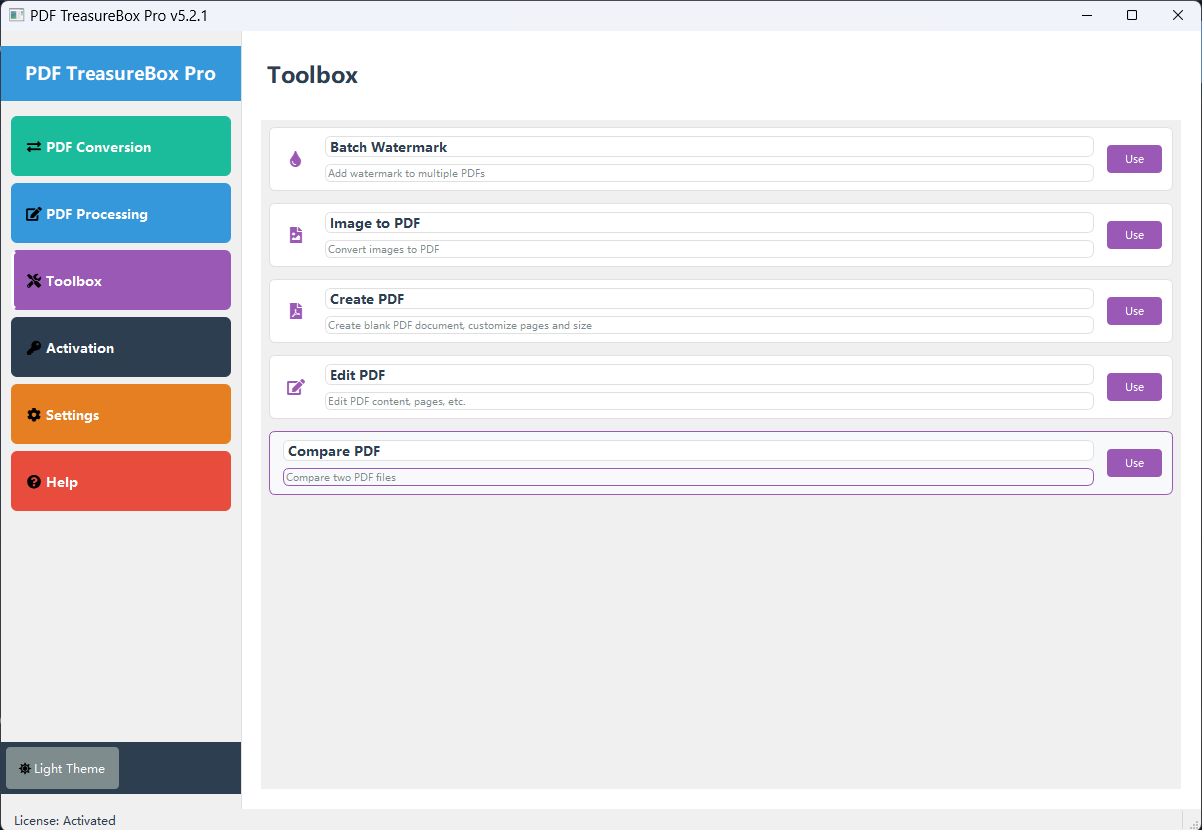Click the Batch Watermark droplet icon
Screen dimensions: 1202x830
click(x=295, y=159)
